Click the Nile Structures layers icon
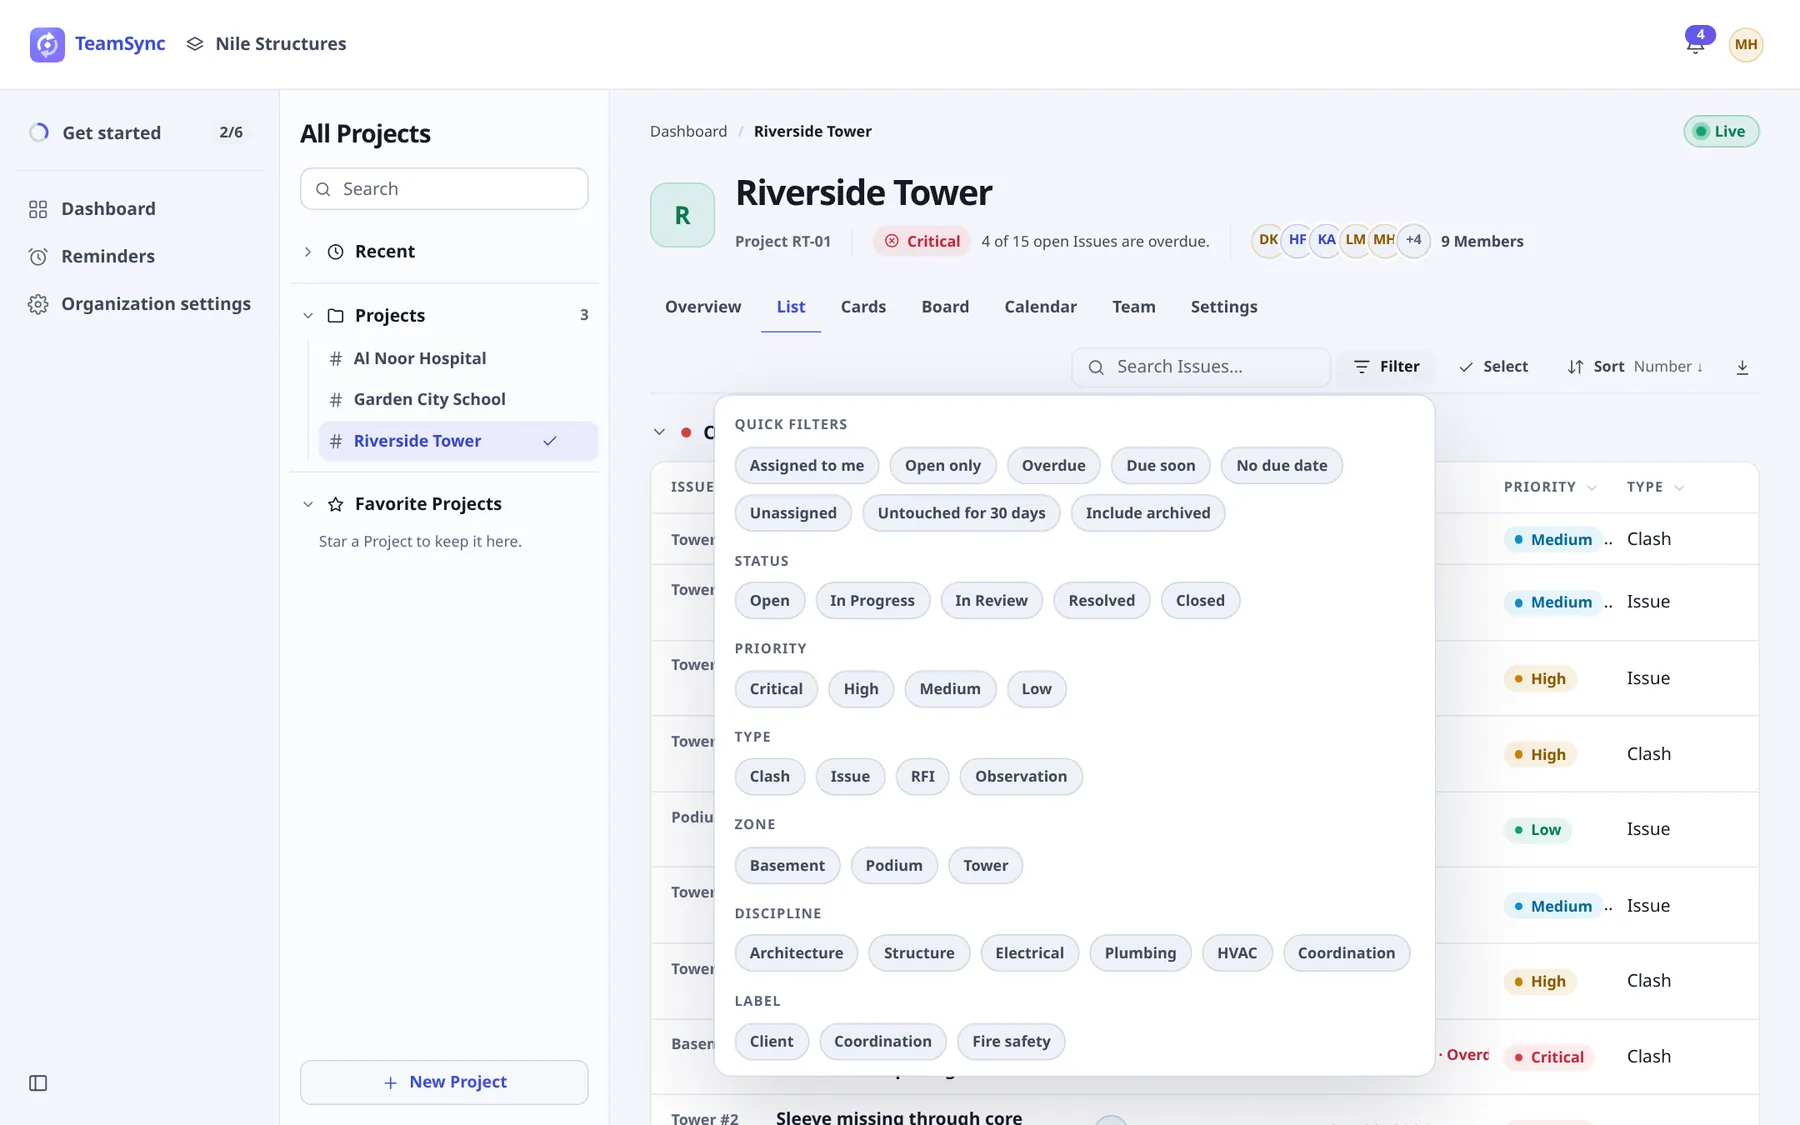Screen dimensions: 1800x1125 tap(195, 44)
